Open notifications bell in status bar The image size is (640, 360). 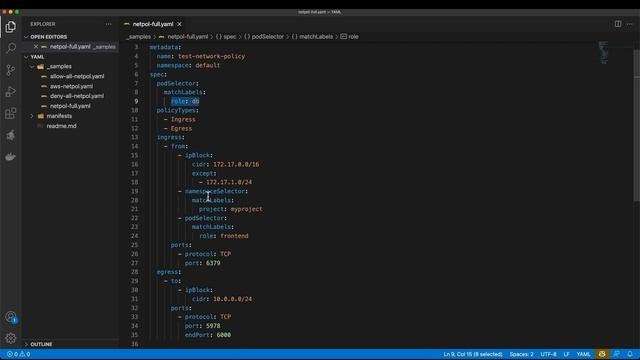tap(630, 354)
